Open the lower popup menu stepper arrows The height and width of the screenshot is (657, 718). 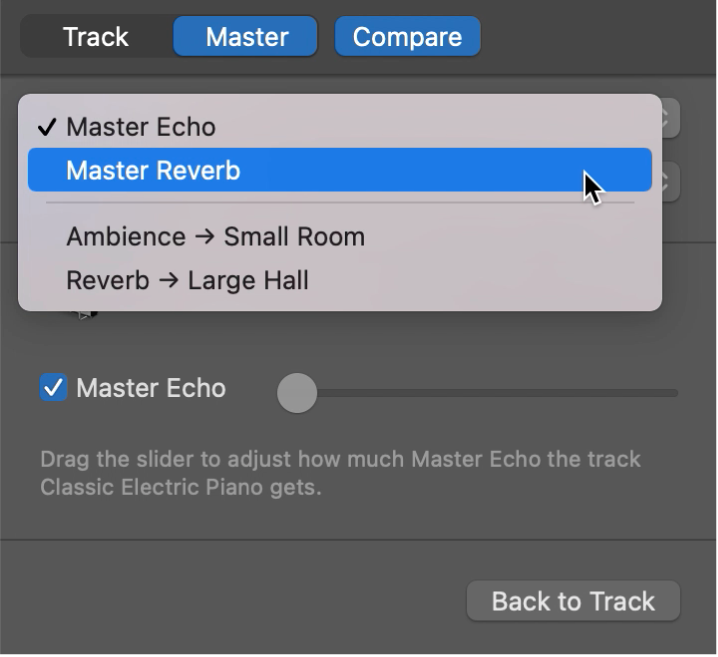(x=669, y=182)
